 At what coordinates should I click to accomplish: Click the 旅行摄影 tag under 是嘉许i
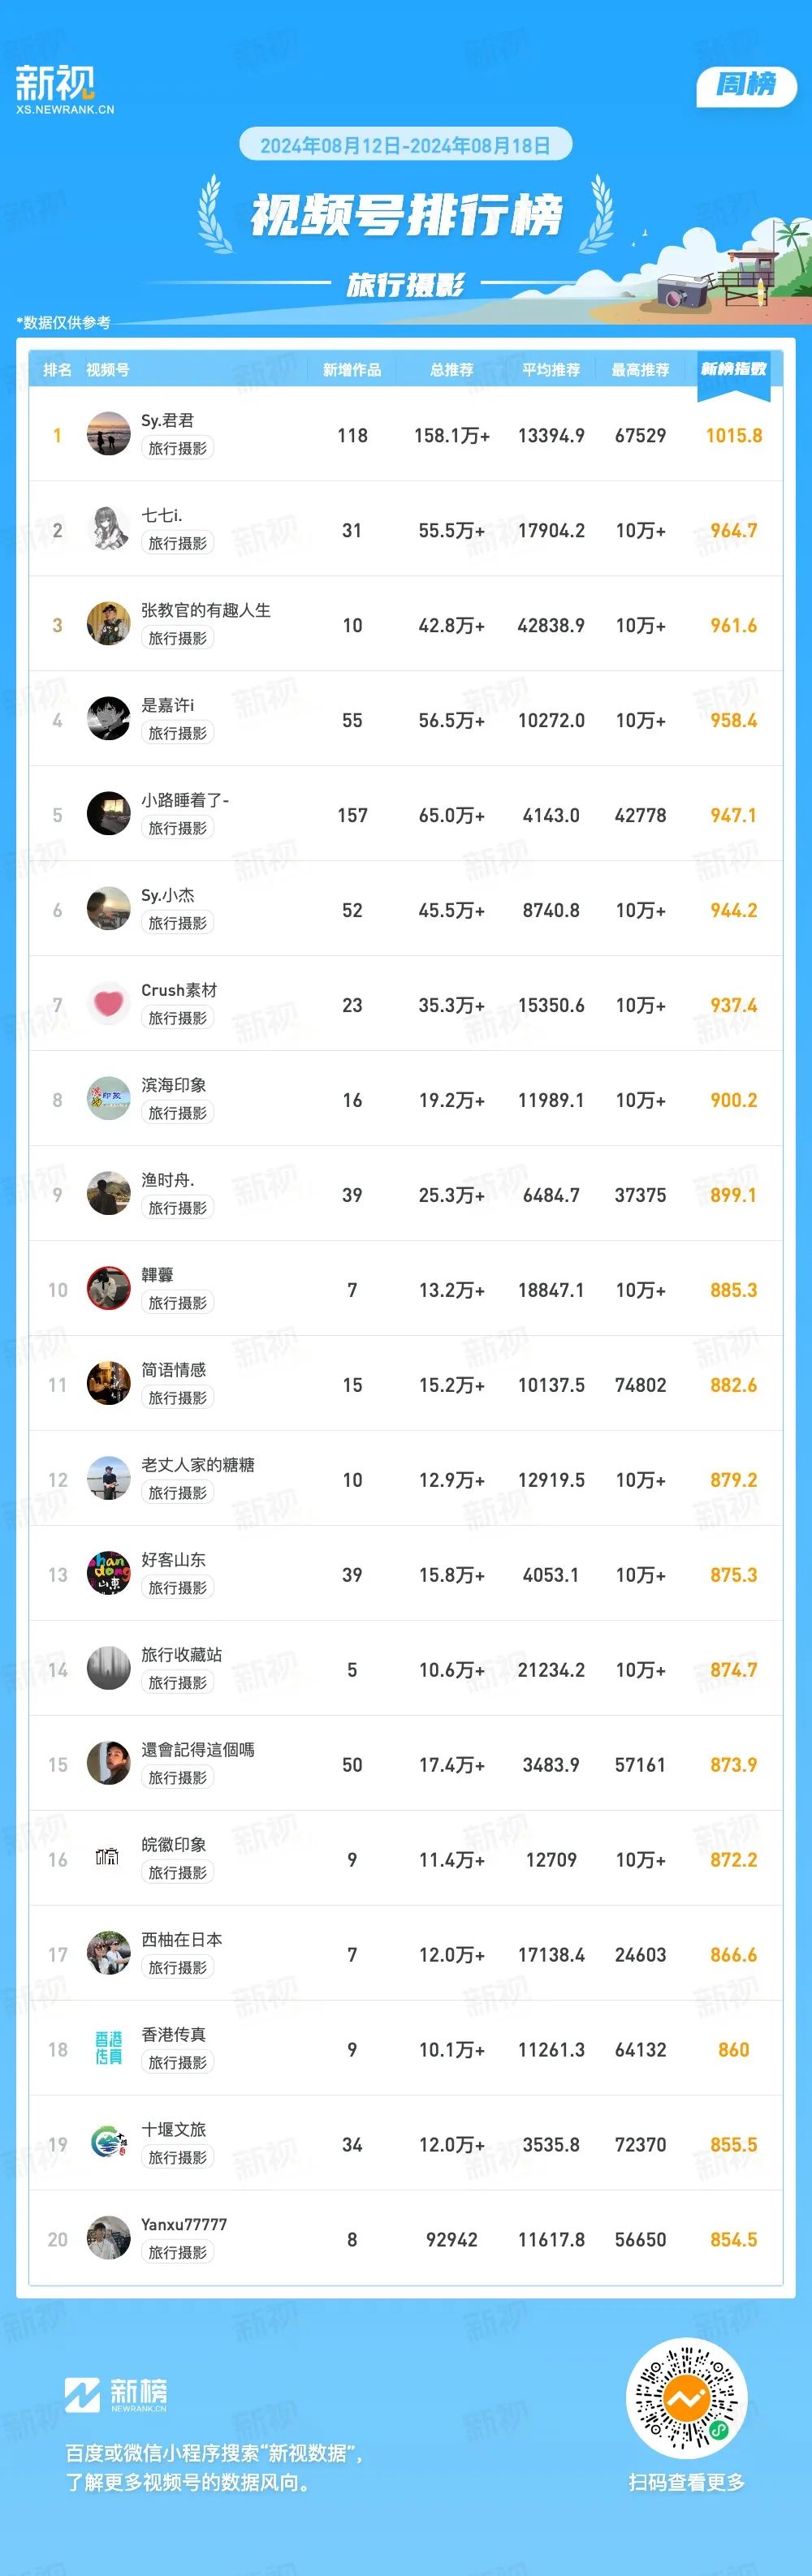pos(178,733)
